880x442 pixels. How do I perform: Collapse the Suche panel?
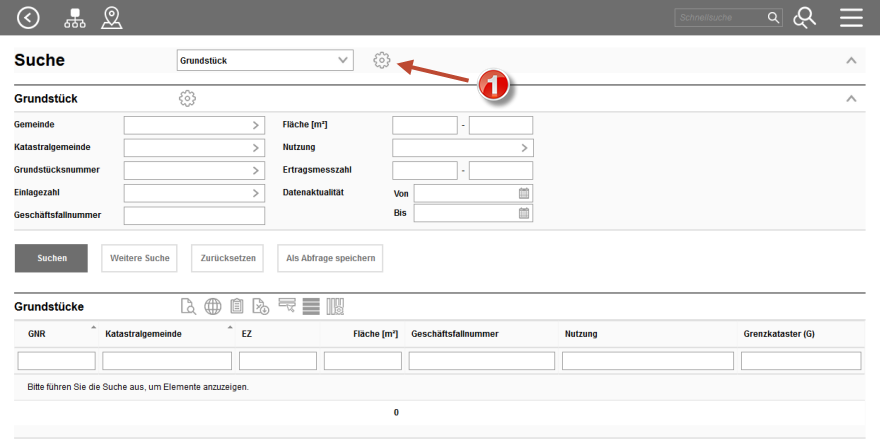coord(851,61)
